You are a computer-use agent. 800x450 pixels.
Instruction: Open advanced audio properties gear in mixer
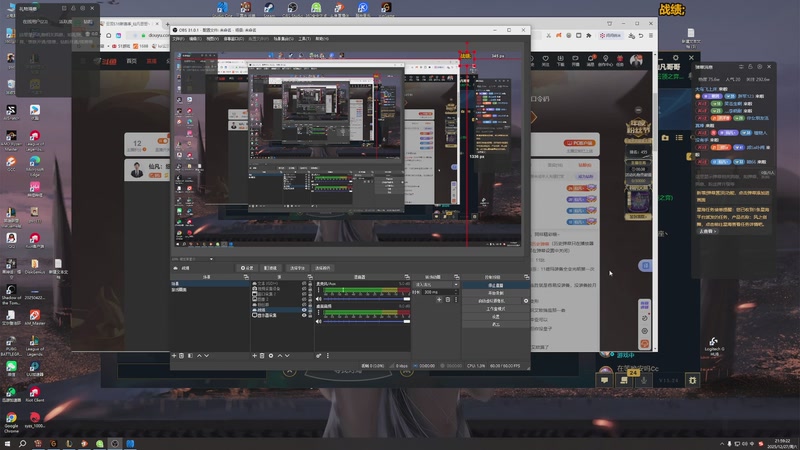pyautogui.click(x=318, y=356)
